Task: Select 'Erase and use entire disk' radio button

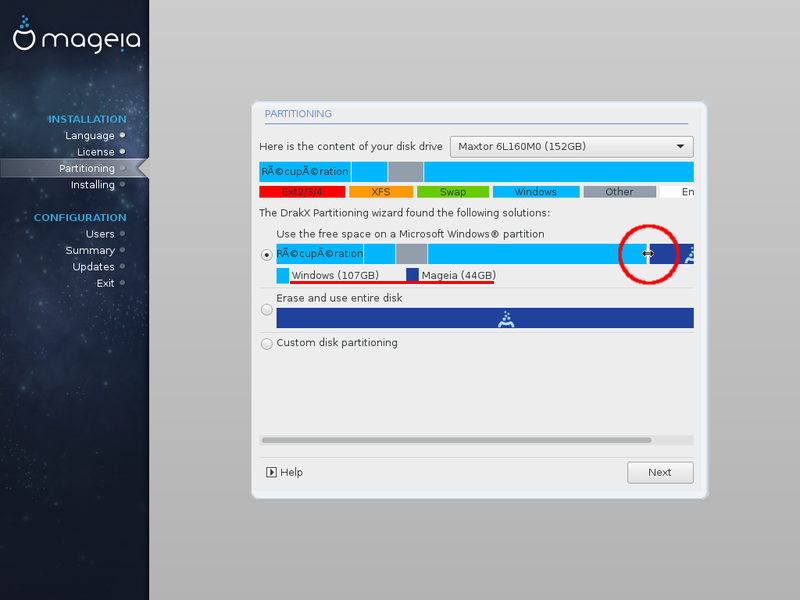Action: click(266, 310)
